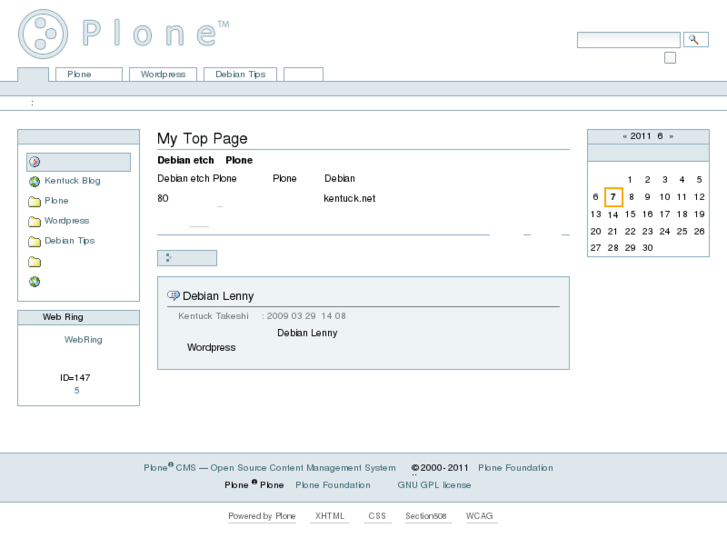This screenshot has width=727, height=545.
Task: Open Plone CMS Open Source Content Management System link
Action: click(x=270, y=468)
